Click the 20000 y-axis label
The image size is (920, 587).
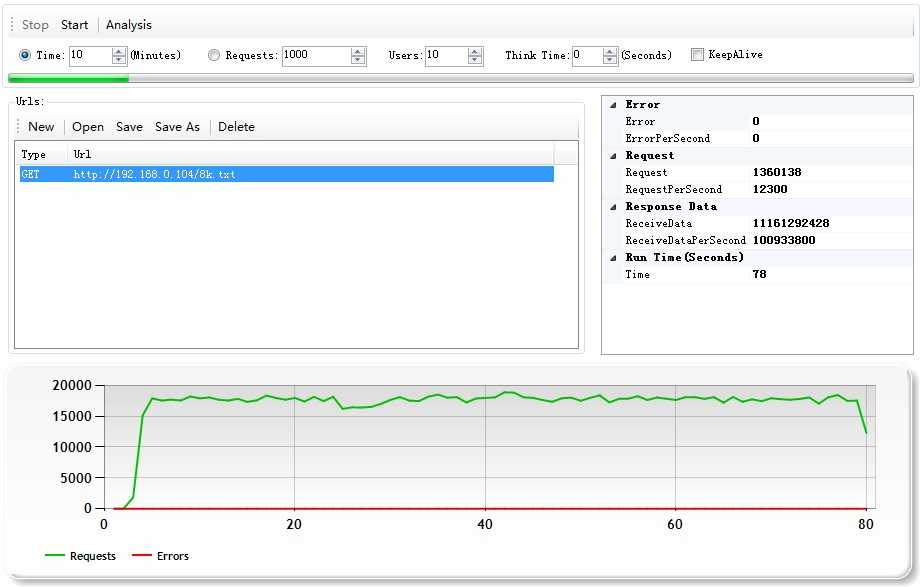coord(72,386)
